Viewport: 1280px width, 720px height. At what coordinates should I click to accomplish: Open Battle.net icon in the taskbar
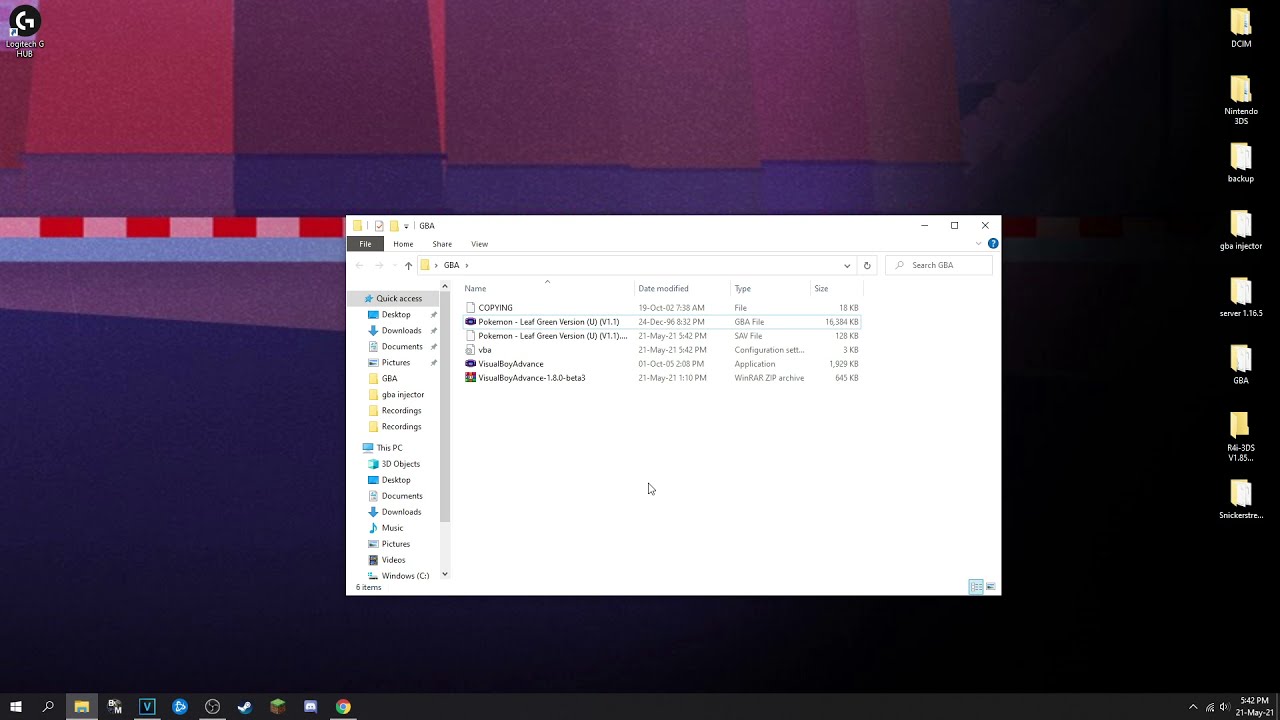(180, 706)
